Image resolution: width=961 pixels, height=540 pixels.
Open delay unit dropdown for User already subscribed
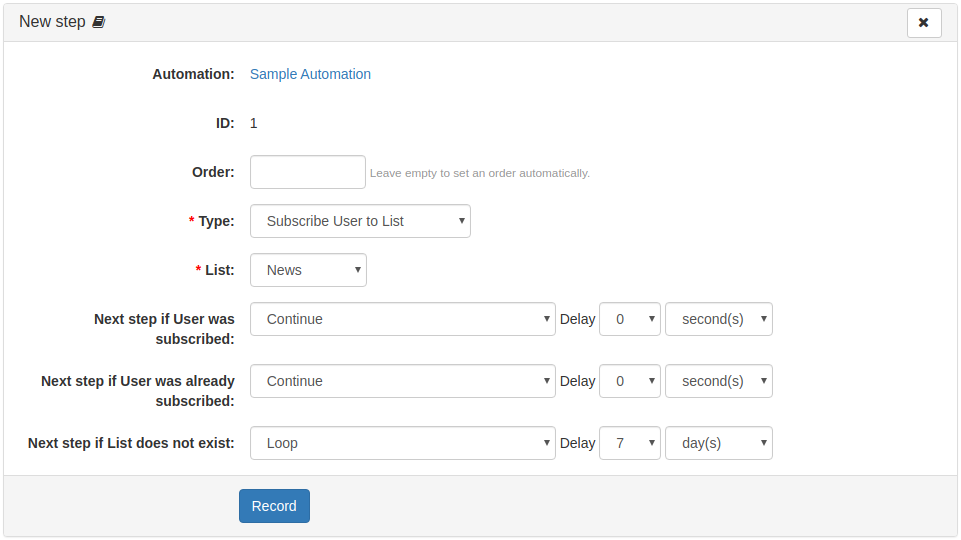(719, 381)
